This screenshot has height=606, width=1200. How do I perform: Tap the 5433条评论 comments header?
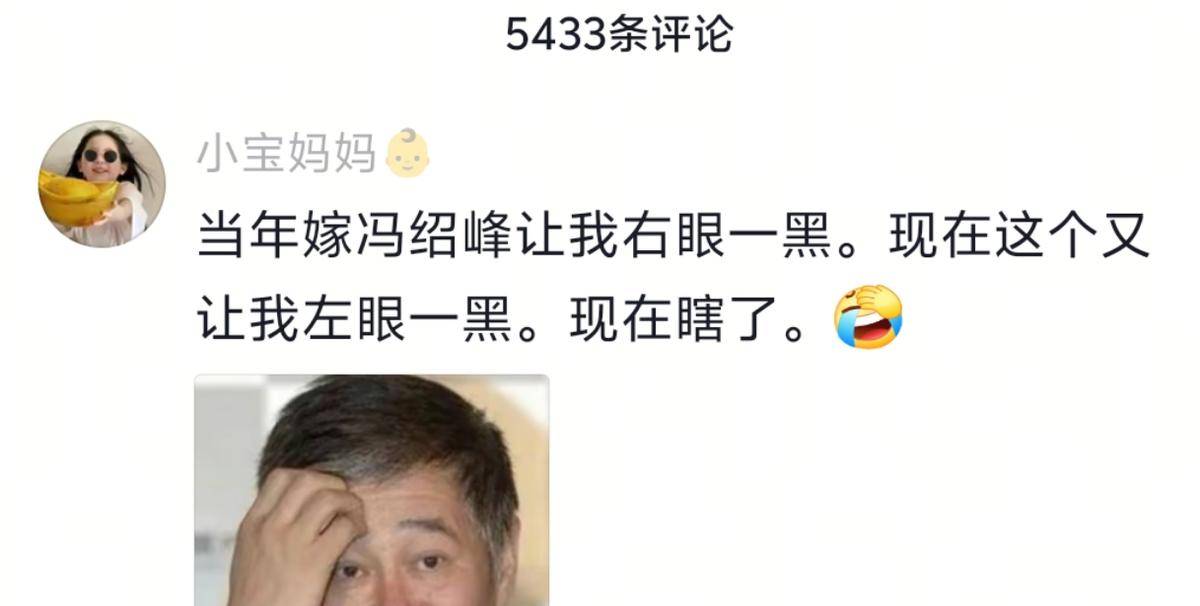pyautogui.click(x=620, y=35)
